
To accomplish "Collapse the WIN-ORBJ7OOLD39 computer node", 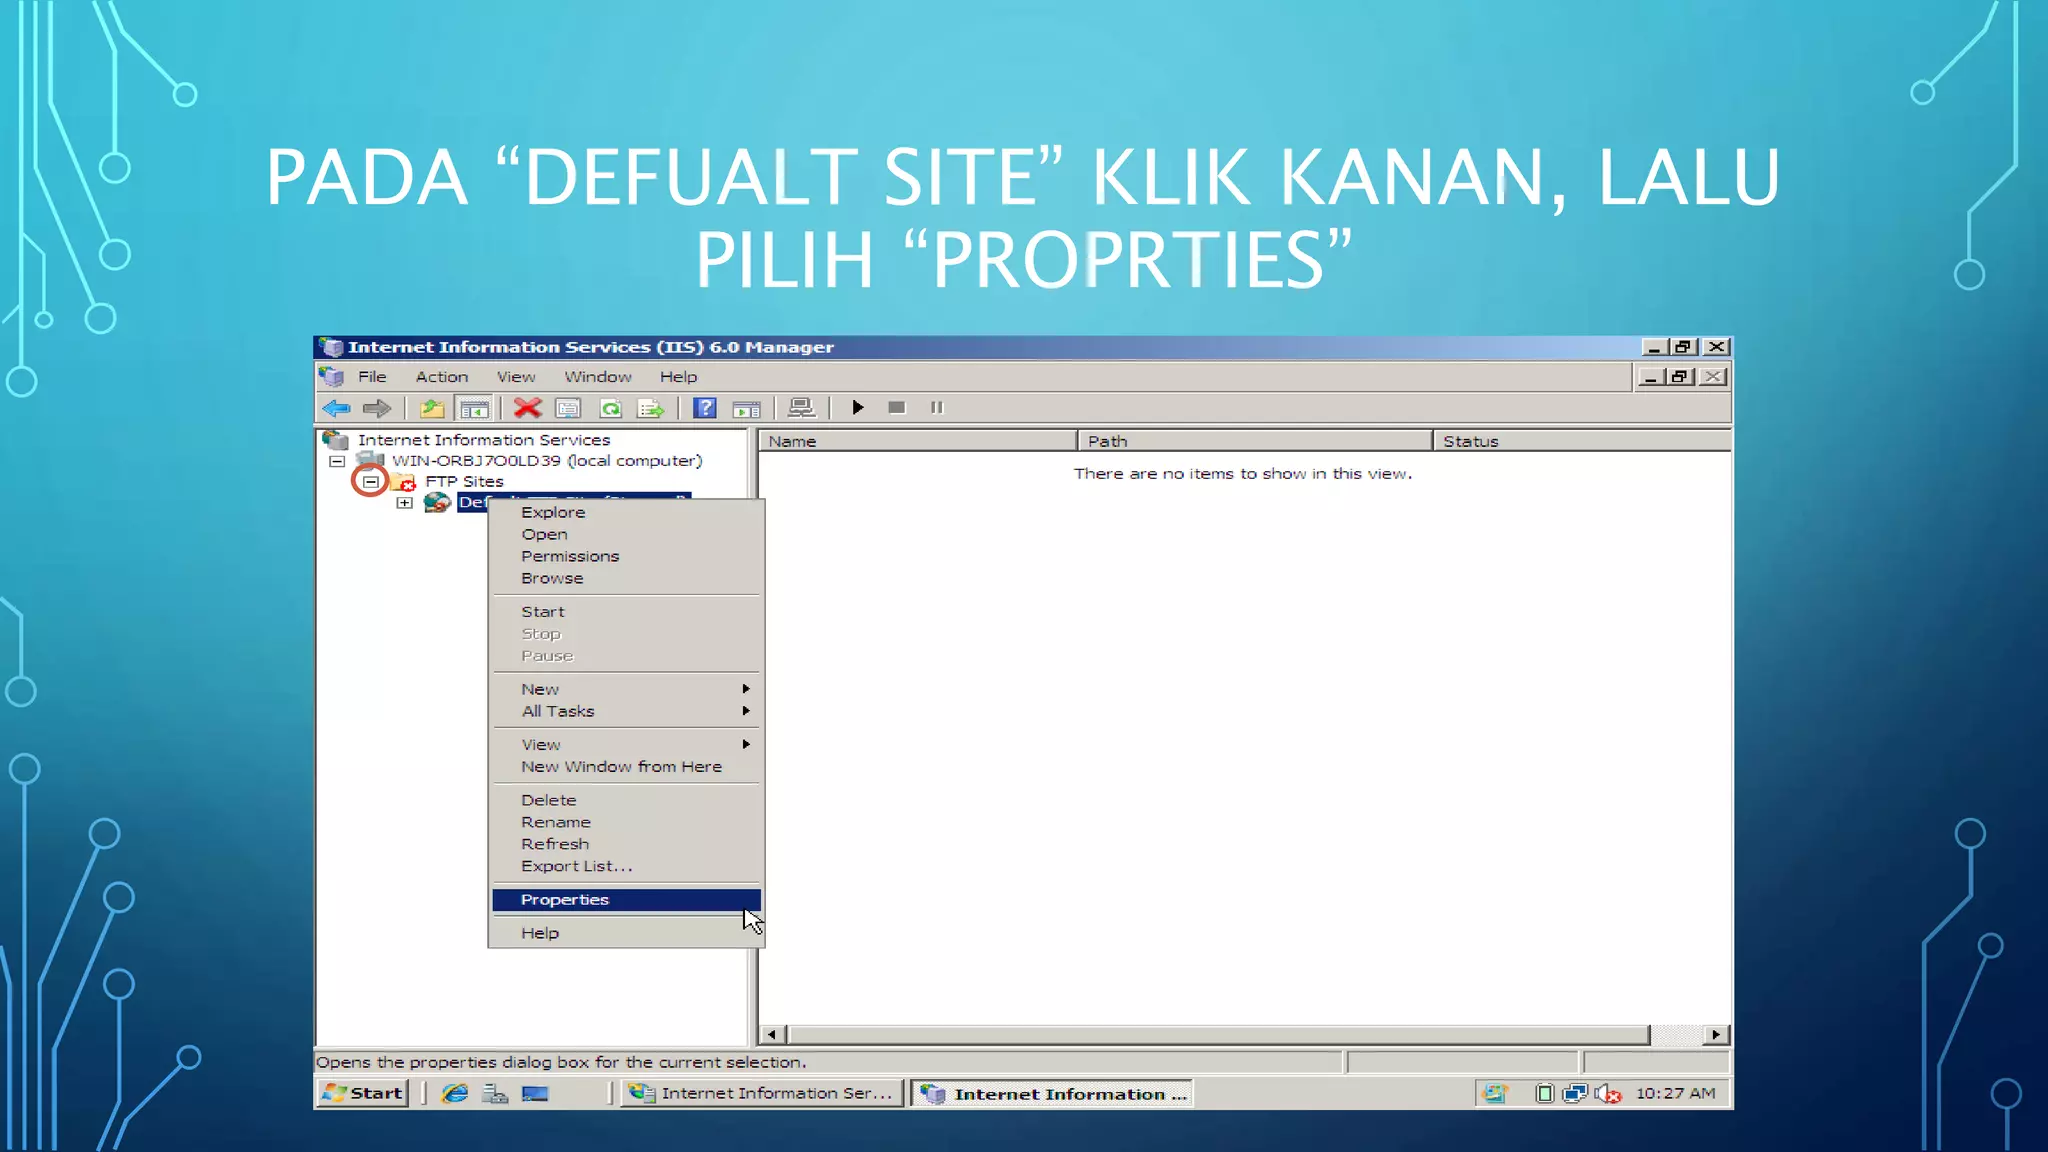I will pos(337,462).
